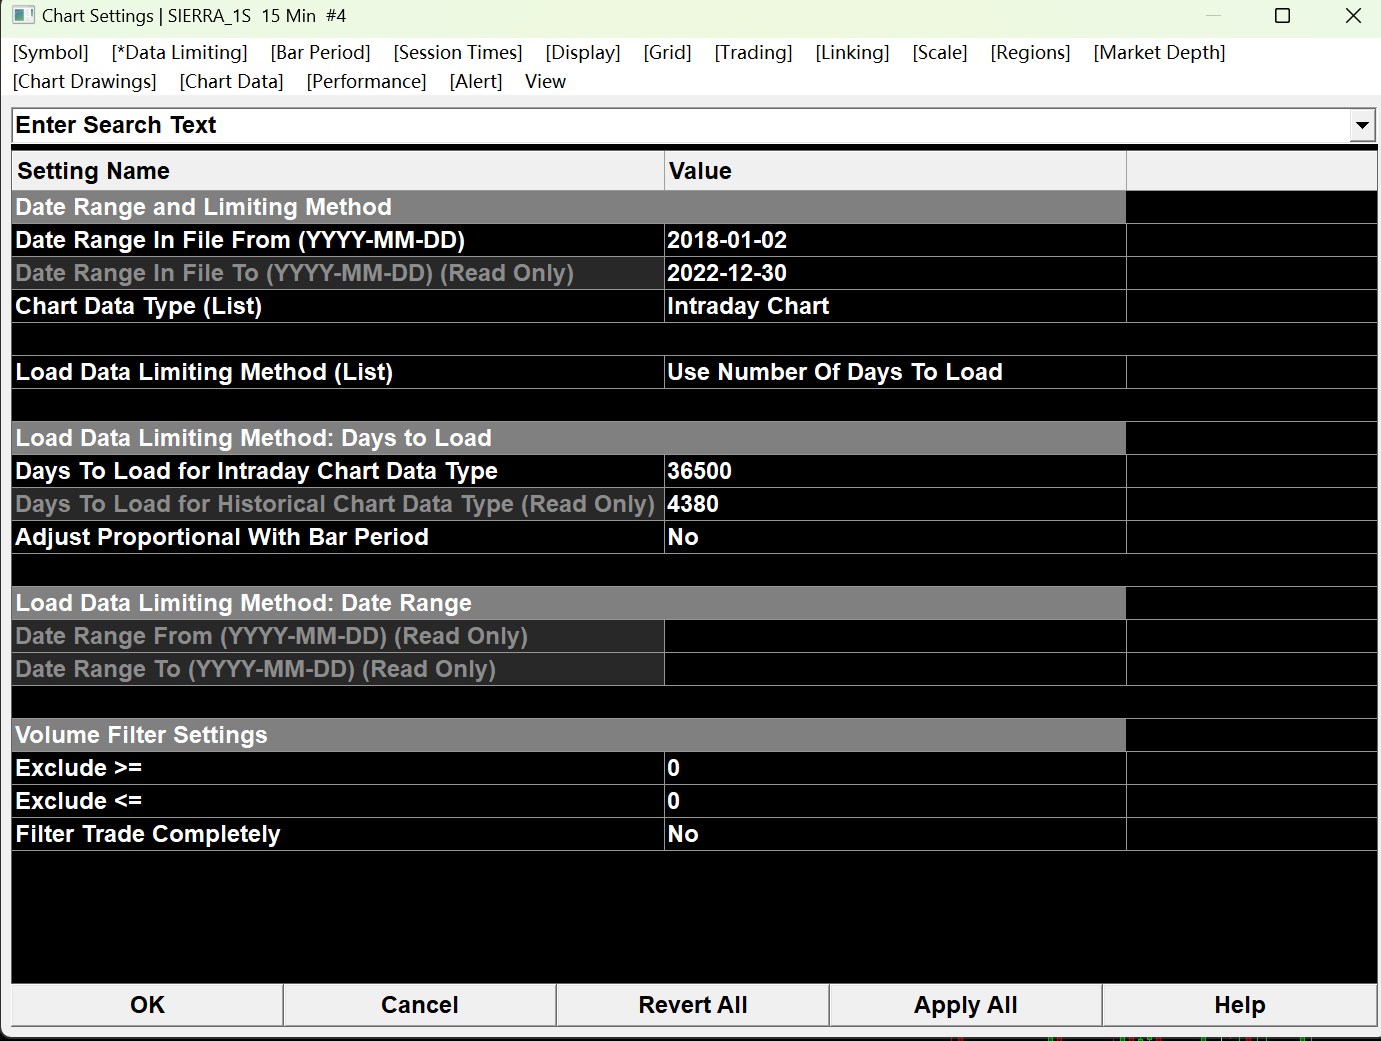Select the [Grid] tab
The image size is (1381, 1041).
coord(668,53)
